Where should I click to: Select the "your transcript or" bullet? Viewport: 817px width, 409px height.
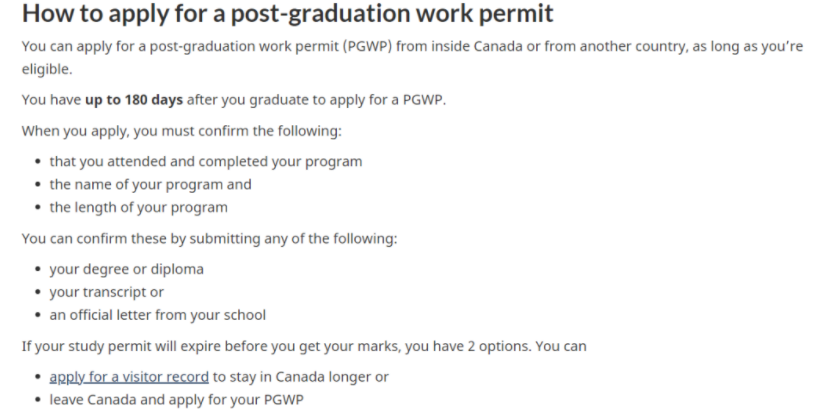(106, 292)
